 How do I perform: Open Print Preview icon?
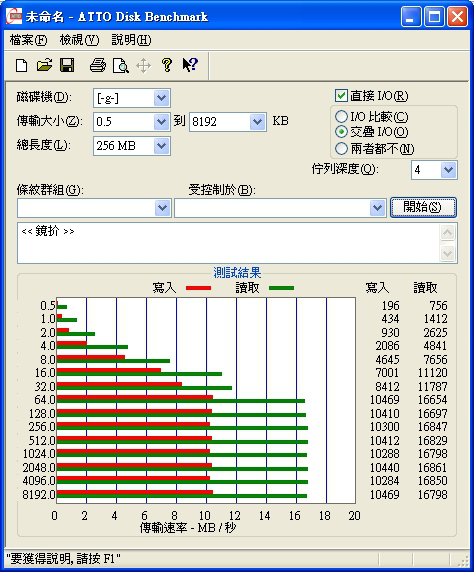coord(120,66)
